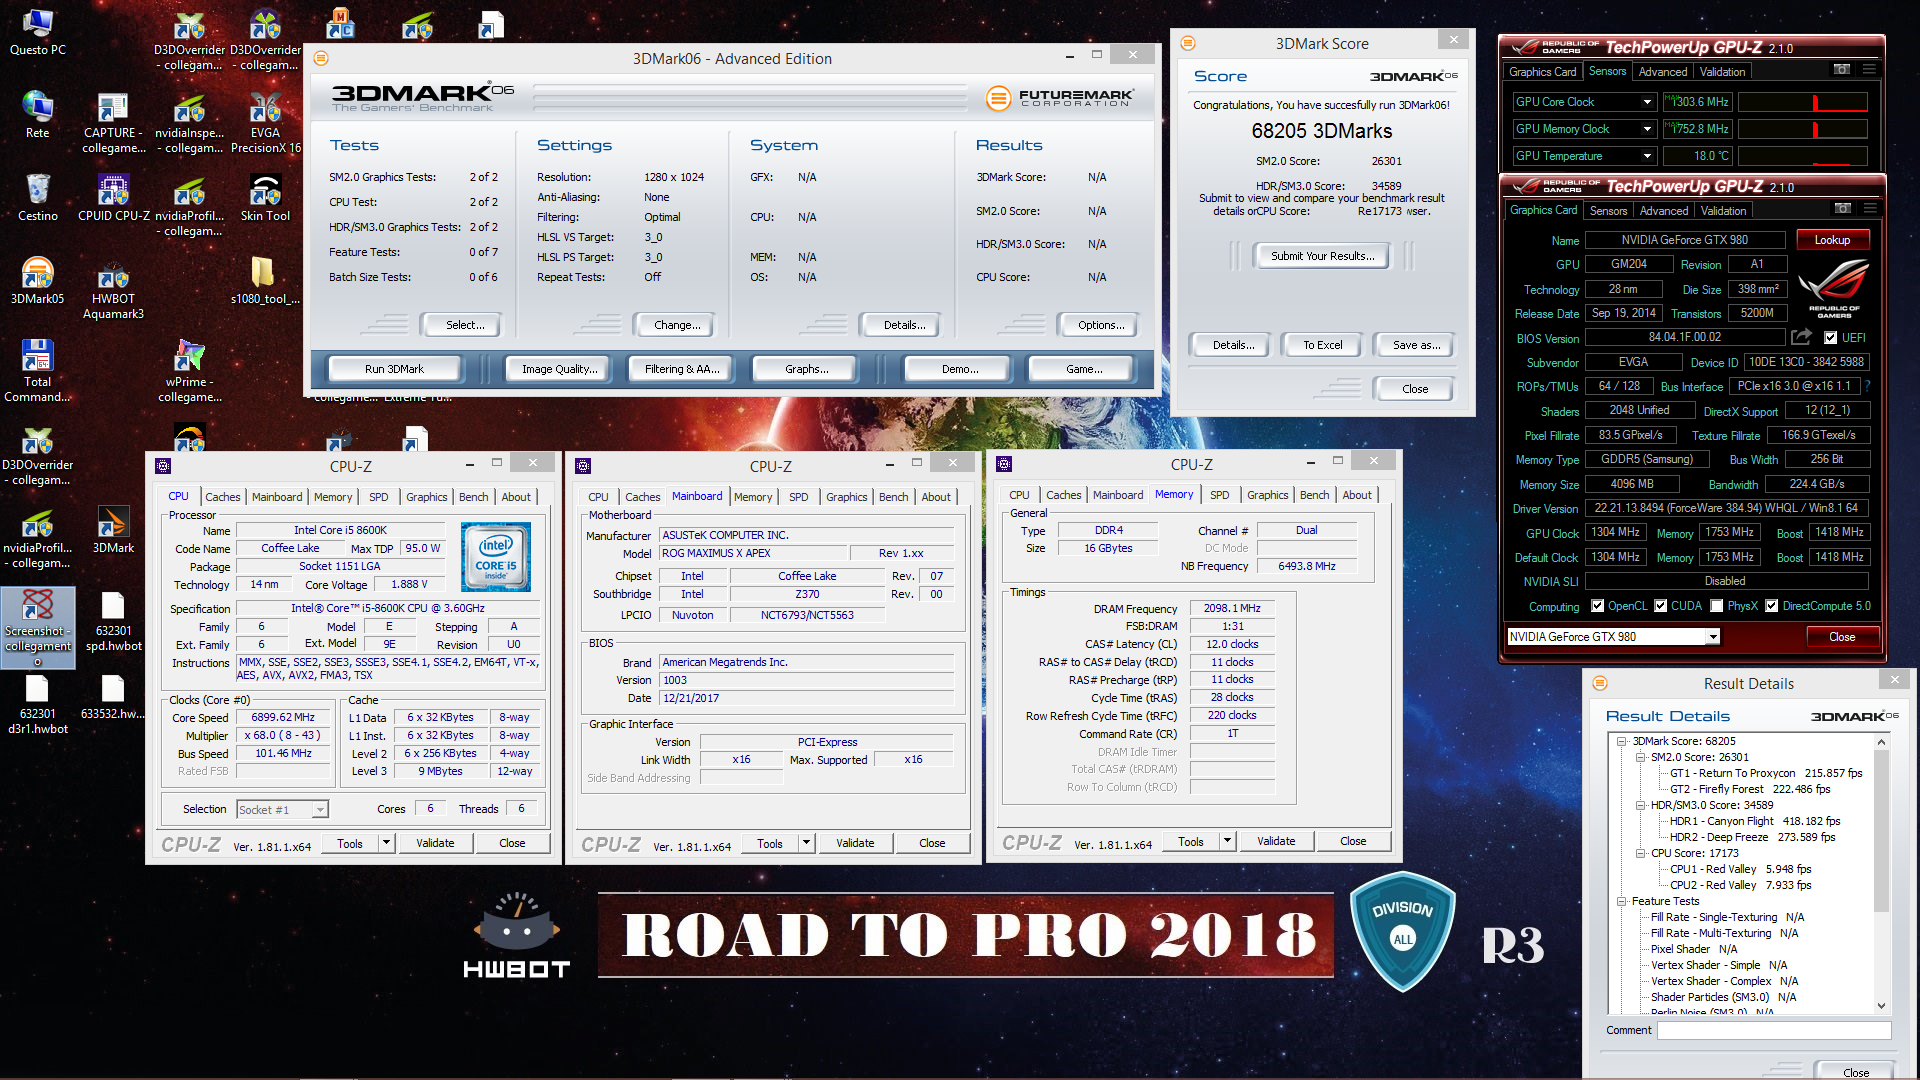The height and width of the screenshot is (1080, 1920).
Task: Switch to Caches tab in CPU-Z CPU window
Action: tap(222, 497)
